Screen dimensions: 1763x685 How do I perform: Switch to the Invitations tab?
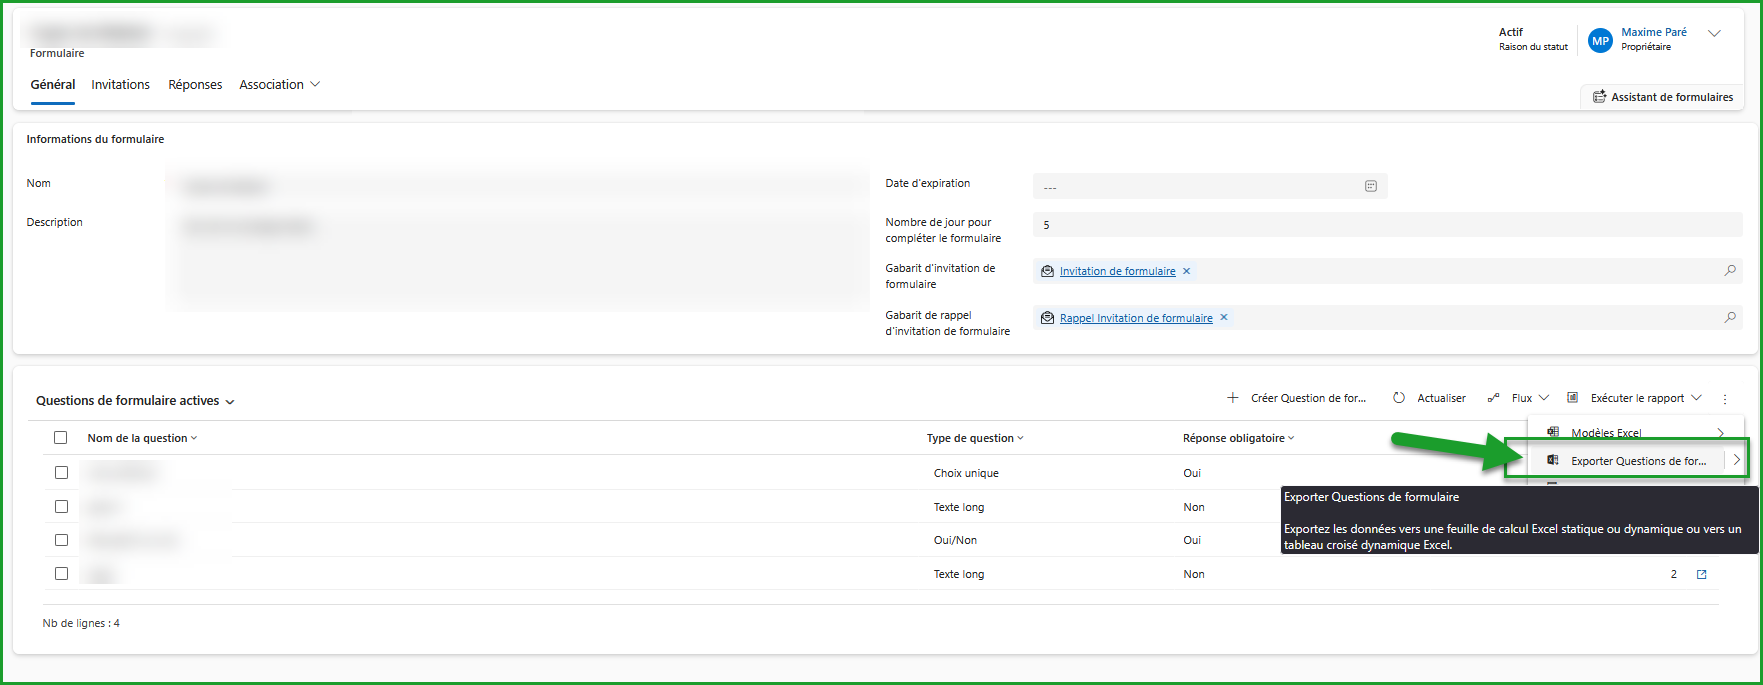(120, 85)
